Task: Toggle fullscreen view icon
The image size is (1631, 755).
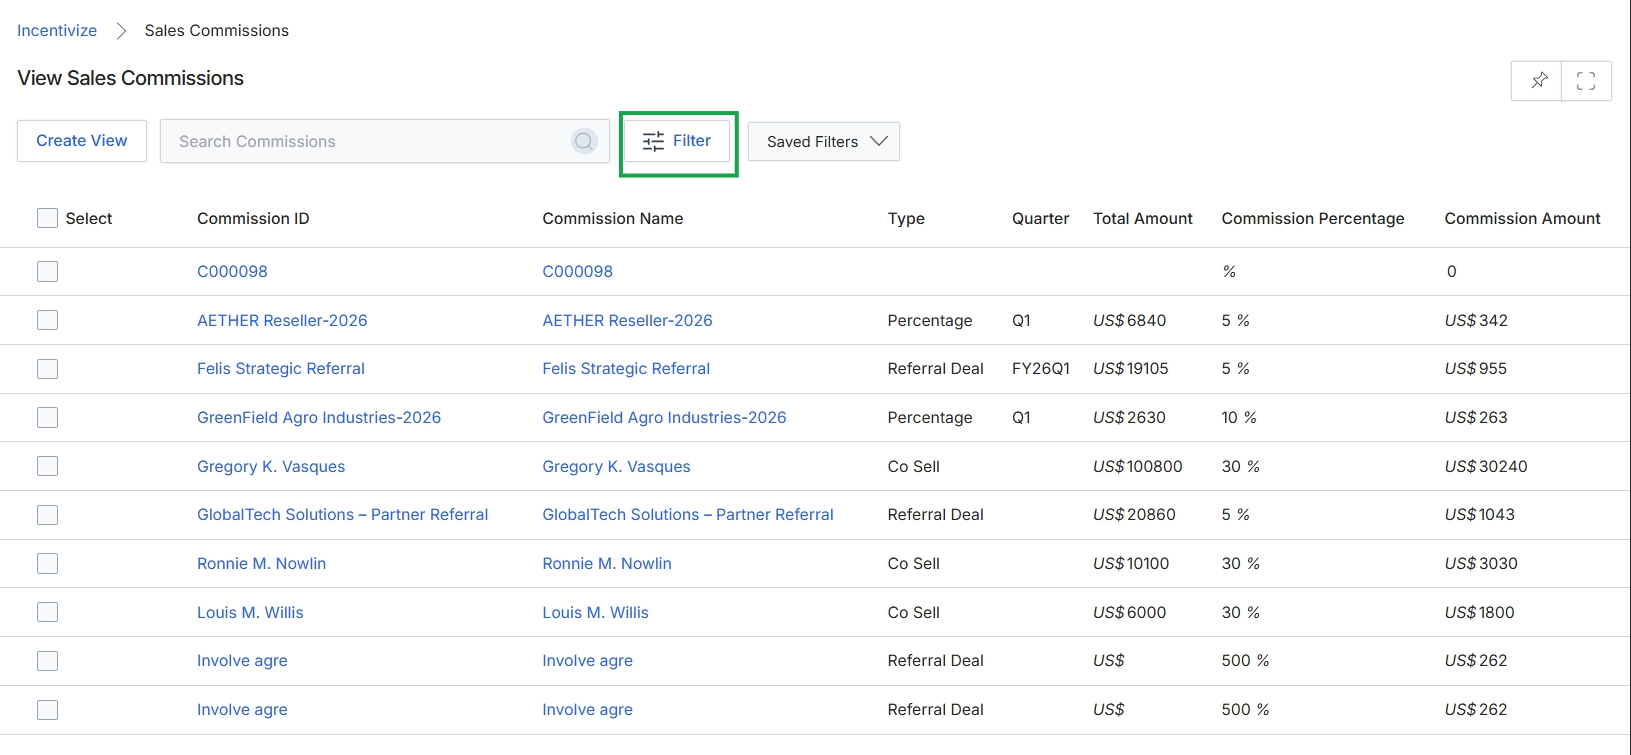Action: point(1586,81)
